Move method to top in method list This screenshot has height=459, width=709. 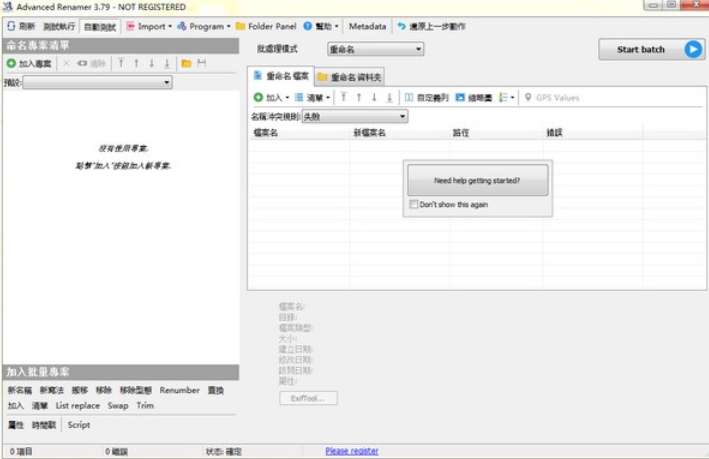coord(121,63)
